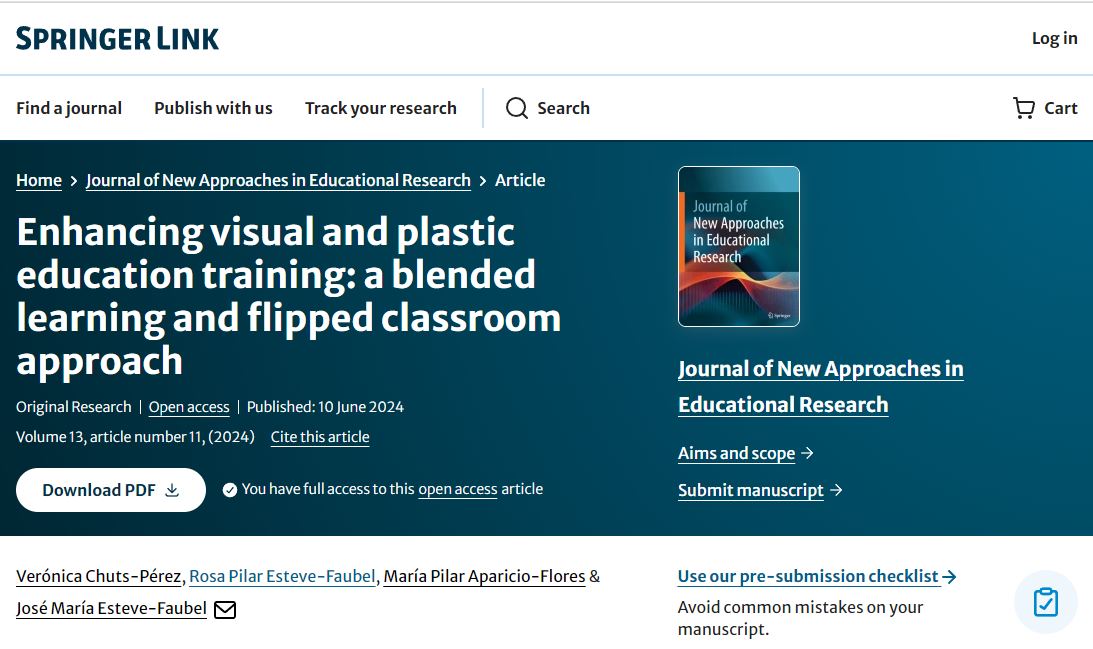Click Avoid common mistakes on your manuscript text
The width and height of the screenshot is (1093, 649).
[x=800, y=618]
